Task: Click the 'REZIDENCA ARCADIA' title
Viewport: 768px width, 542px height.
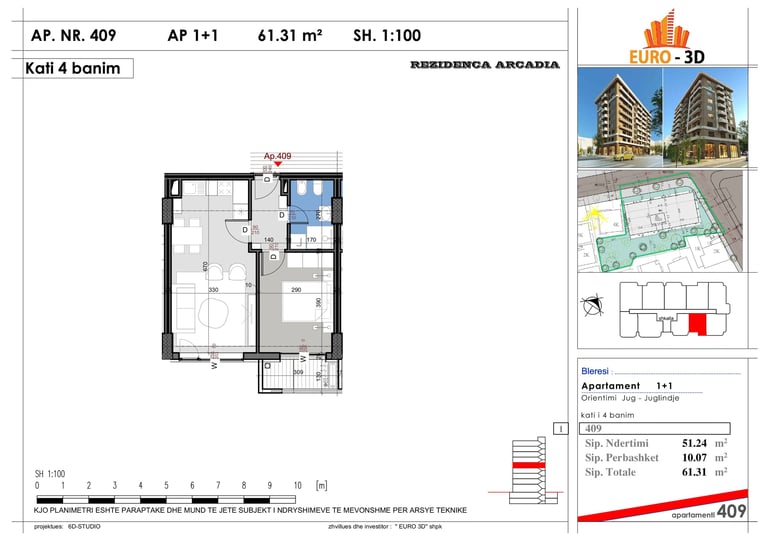Action: click(x=485, y=65)
